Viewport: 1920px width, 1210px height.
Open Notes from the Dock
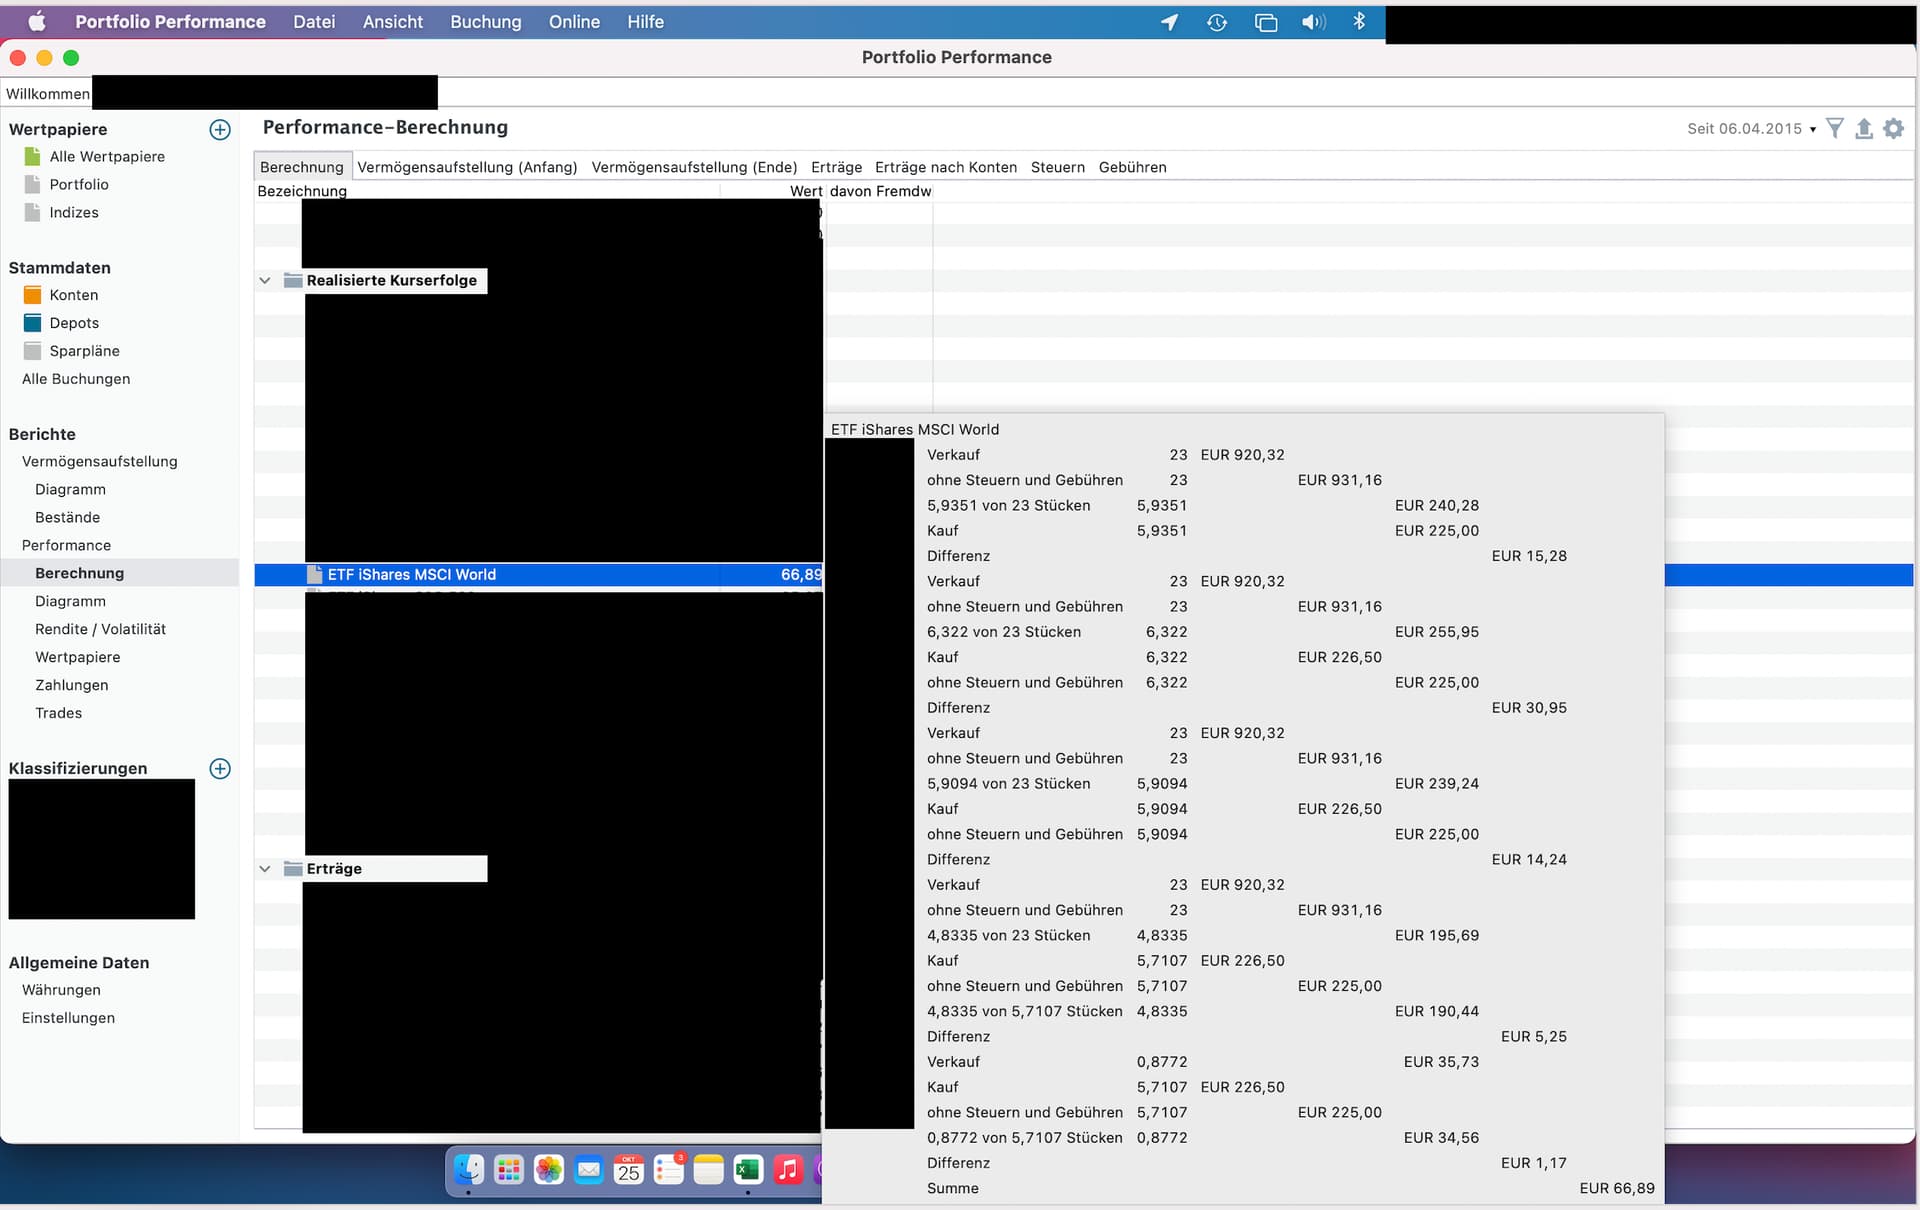tap(709, 1170)
